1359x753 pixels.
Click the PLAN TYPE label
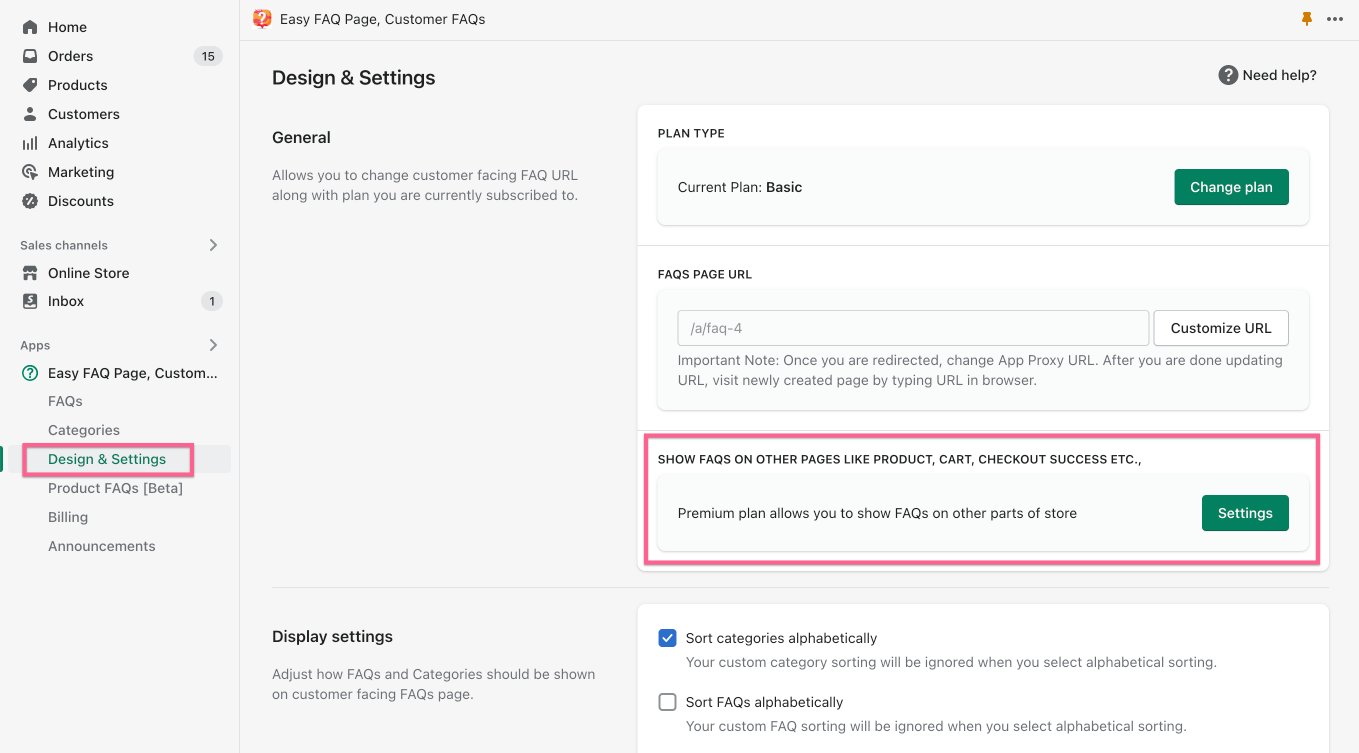pyautogui.click(x=691, y=133)
